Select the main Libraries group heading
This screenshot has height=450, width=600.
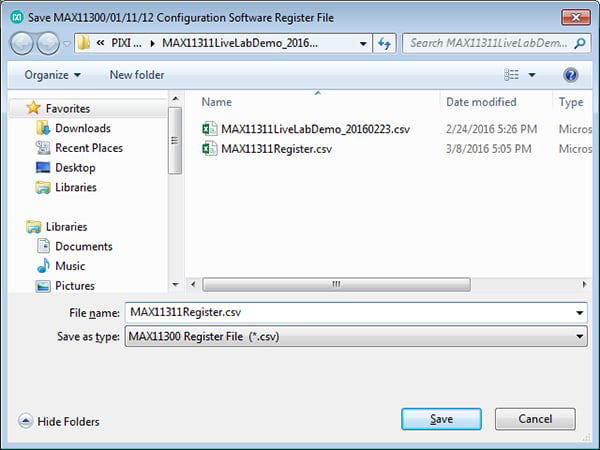66,227
